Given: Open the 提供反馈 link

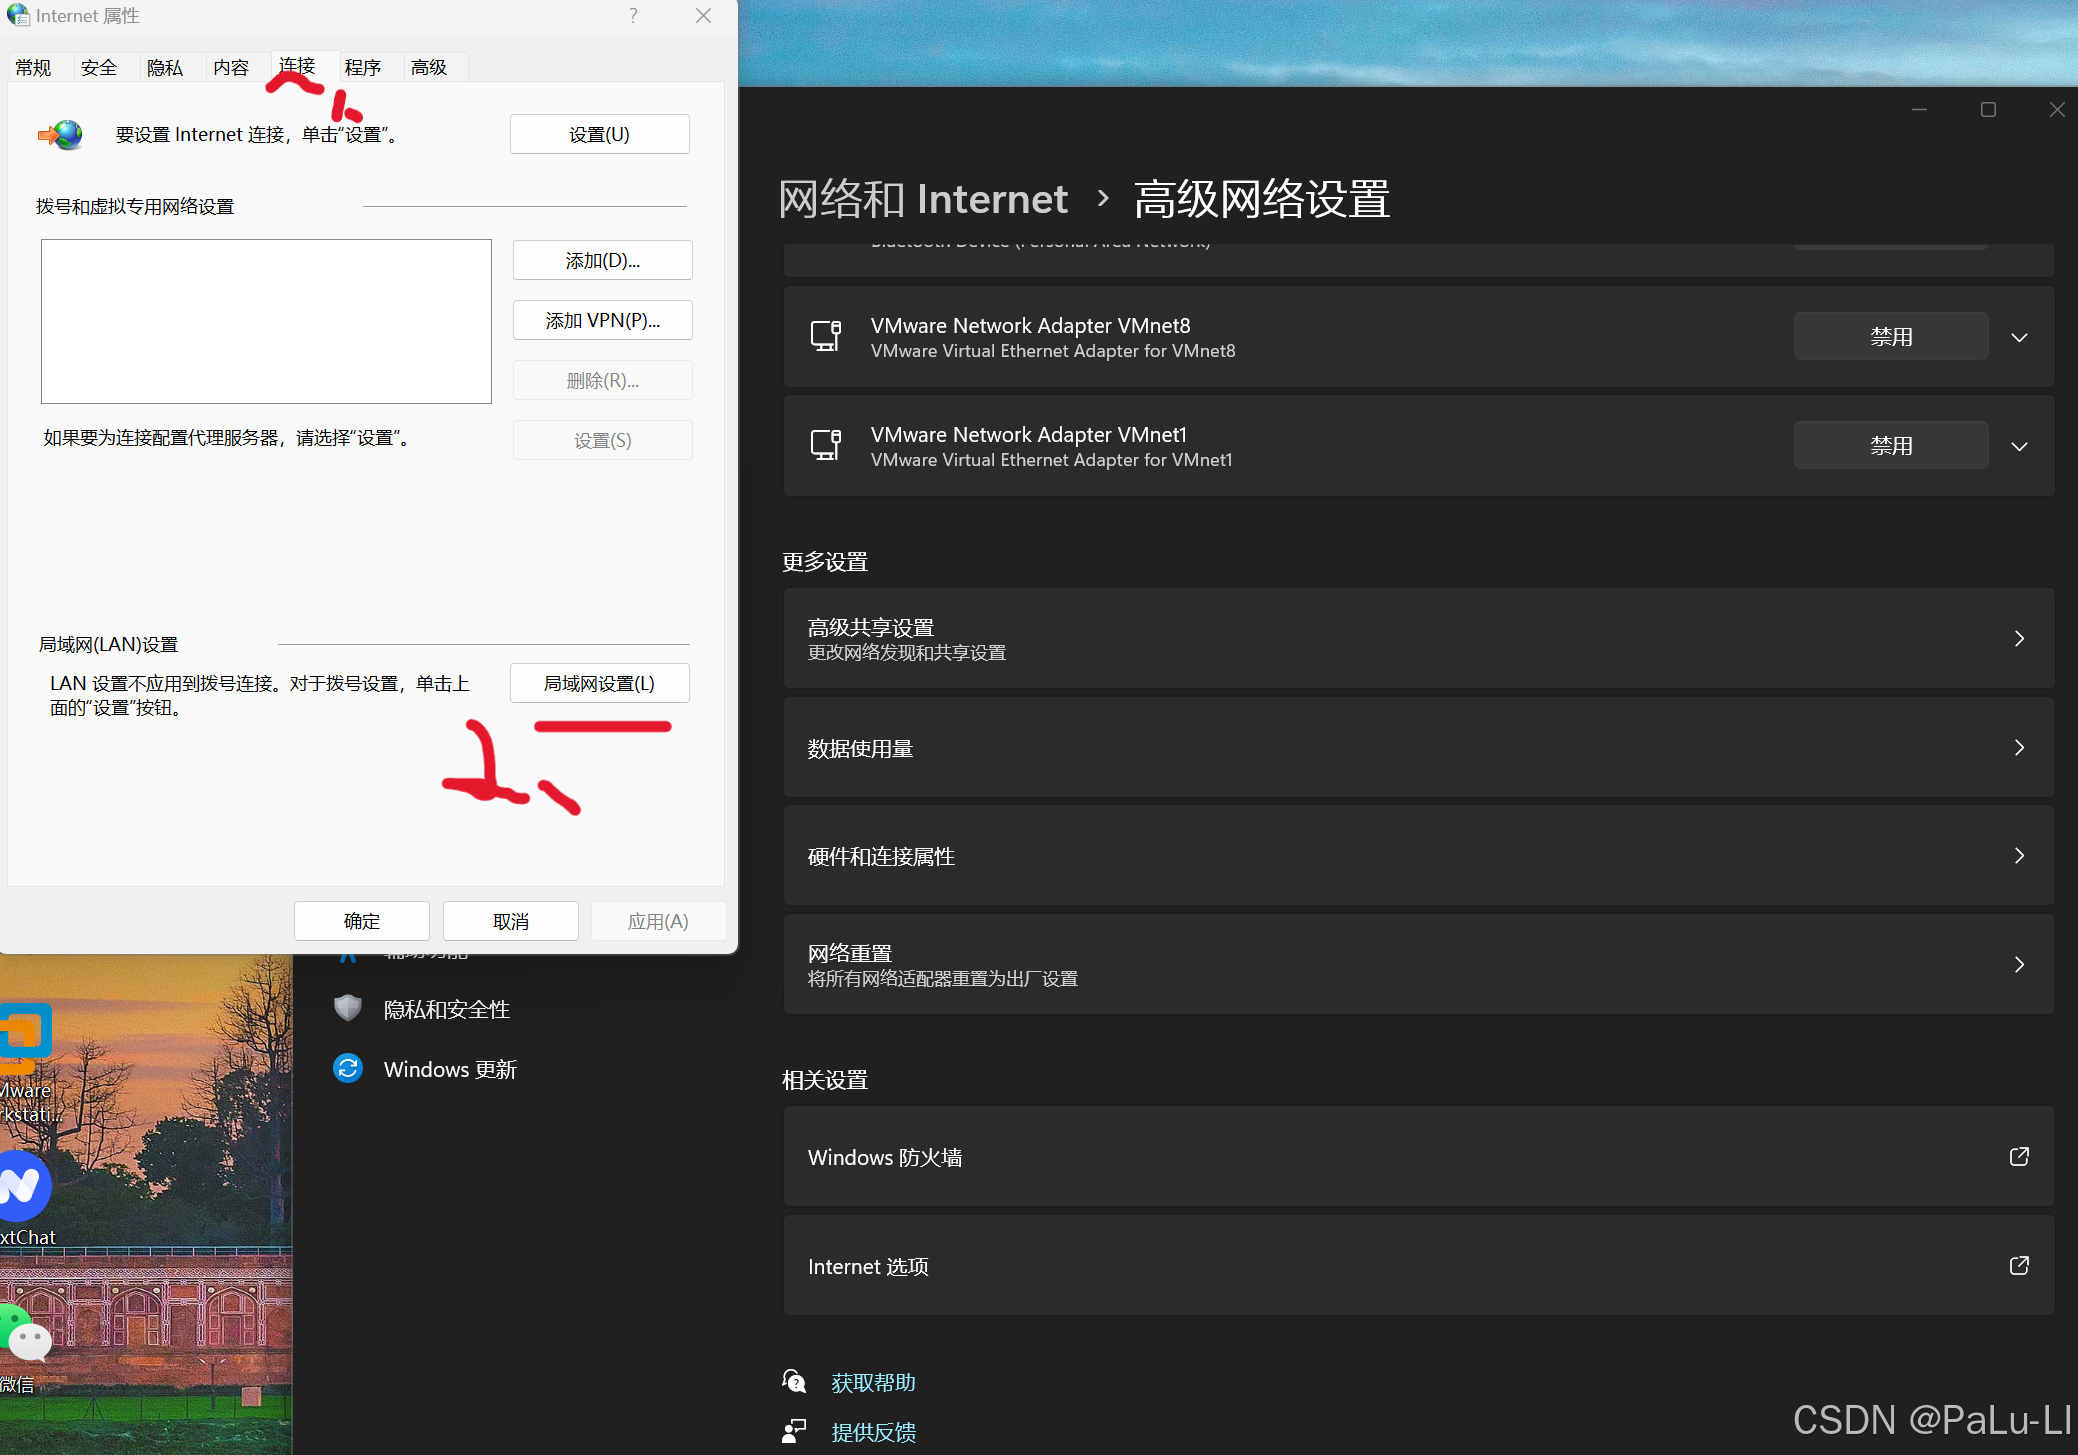Looking at the screenshot, I should click(x=873, y=1432).
